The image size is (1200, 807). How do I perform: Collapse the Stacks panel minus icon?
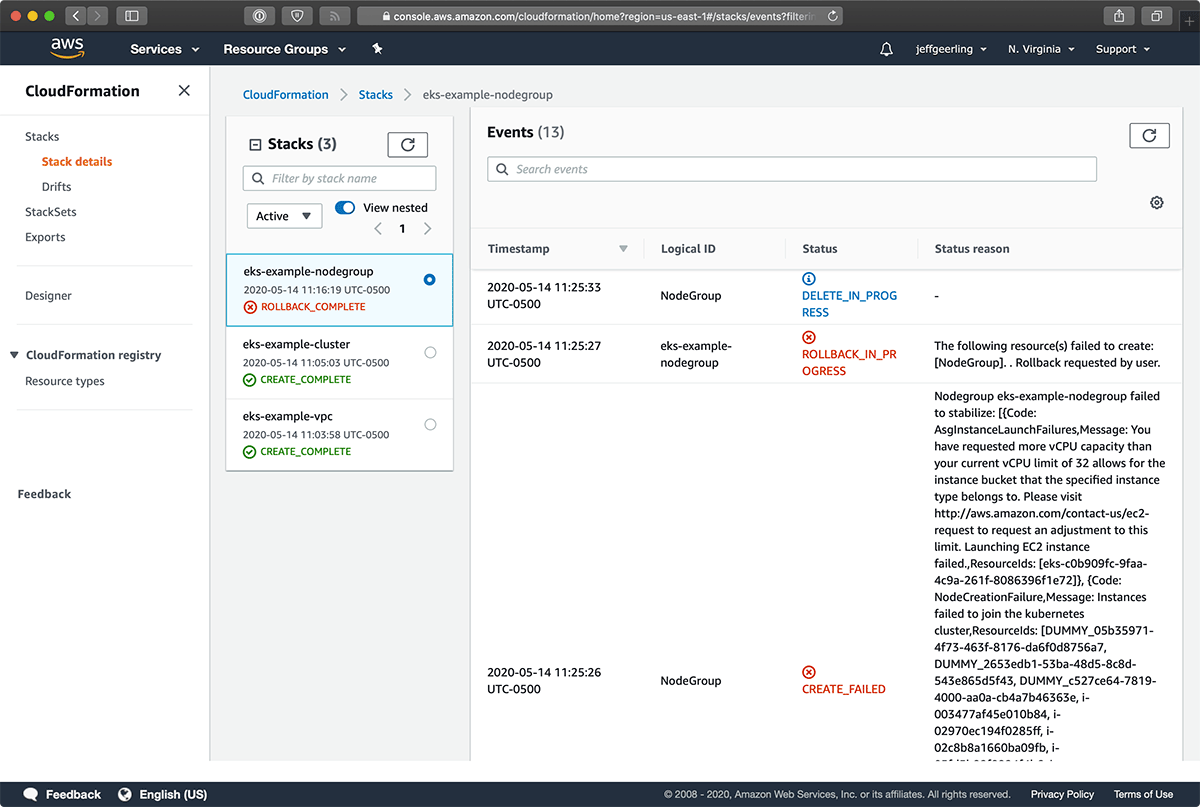[255, 145]
